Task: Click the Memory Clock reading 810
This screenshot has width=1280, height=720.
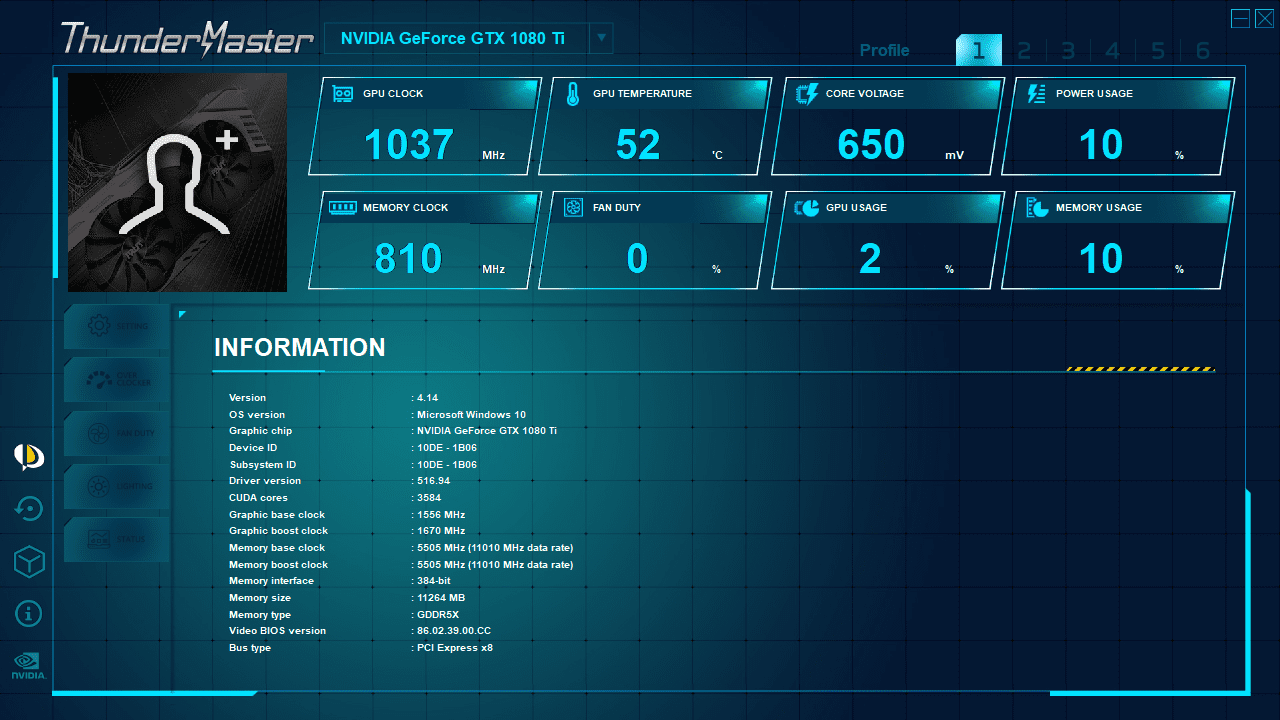Action: point(408,259)
